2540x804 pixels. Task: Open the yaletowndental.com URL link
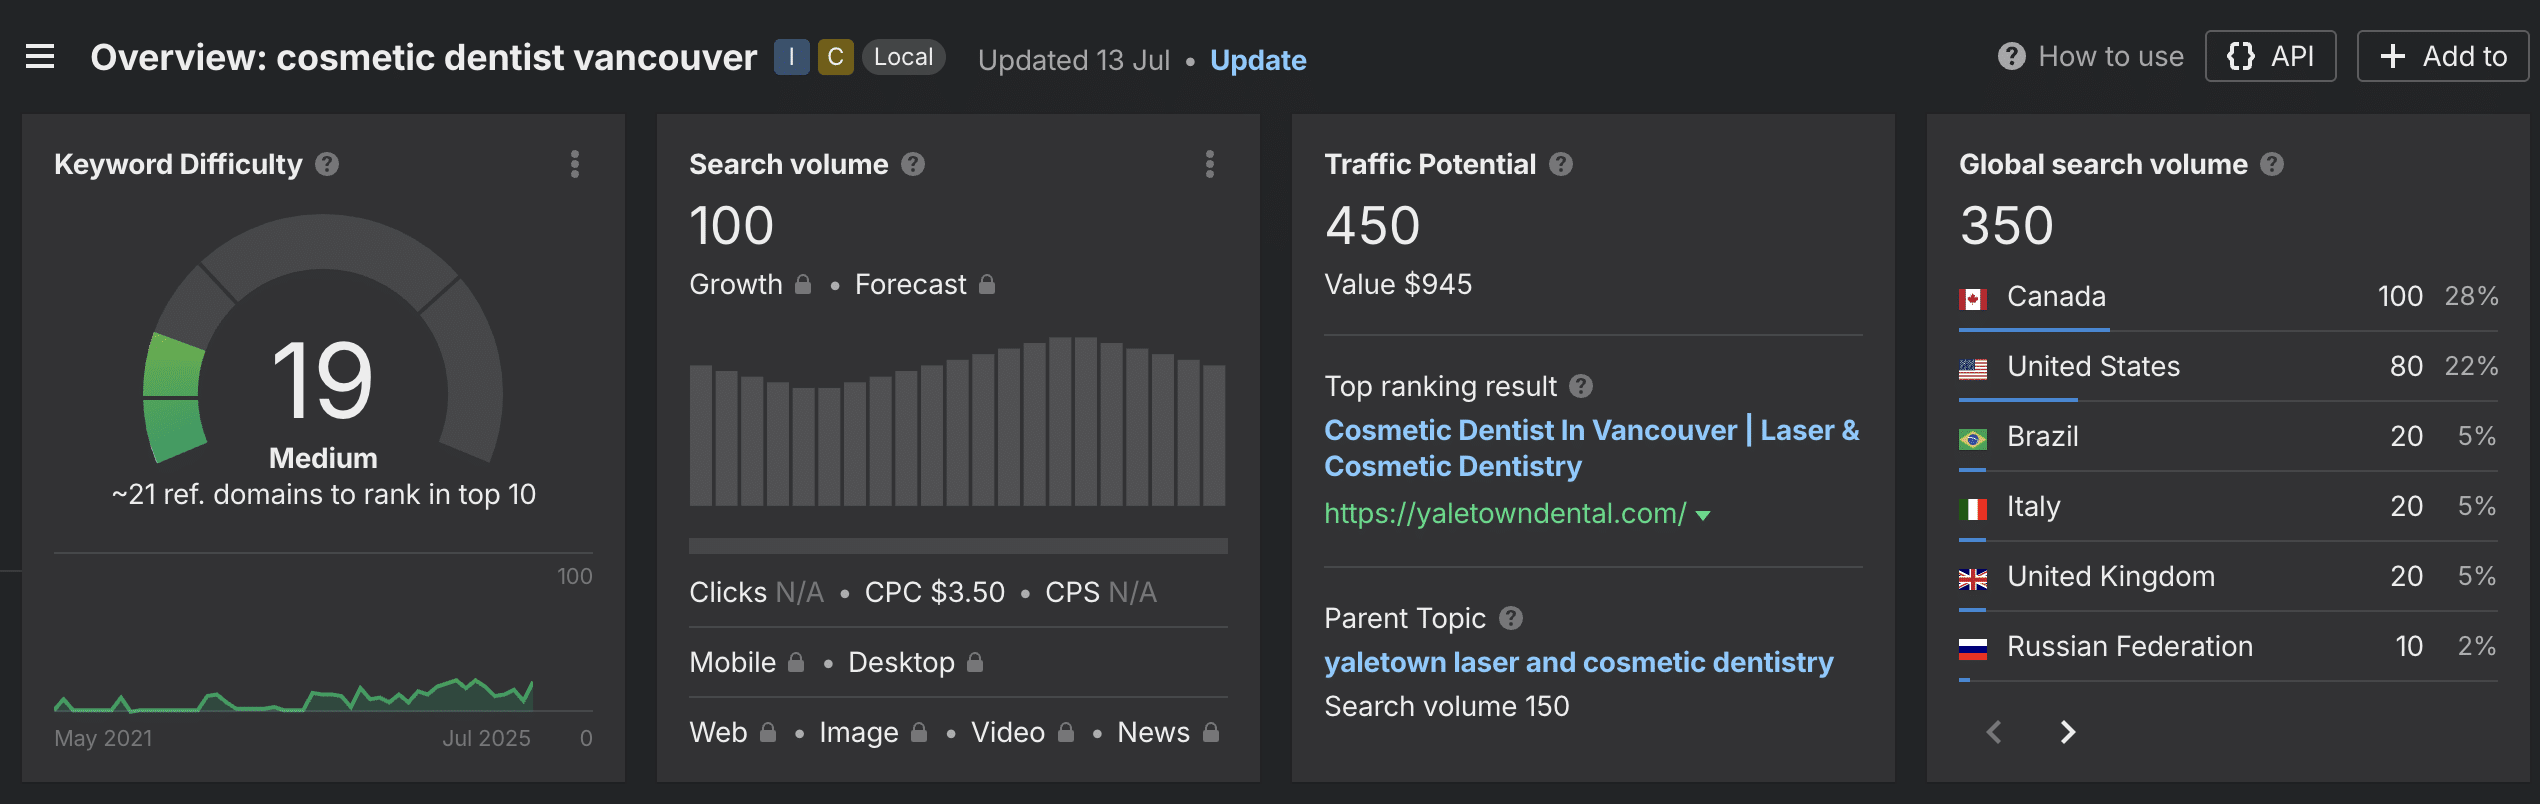click(x=1505, y=514)
